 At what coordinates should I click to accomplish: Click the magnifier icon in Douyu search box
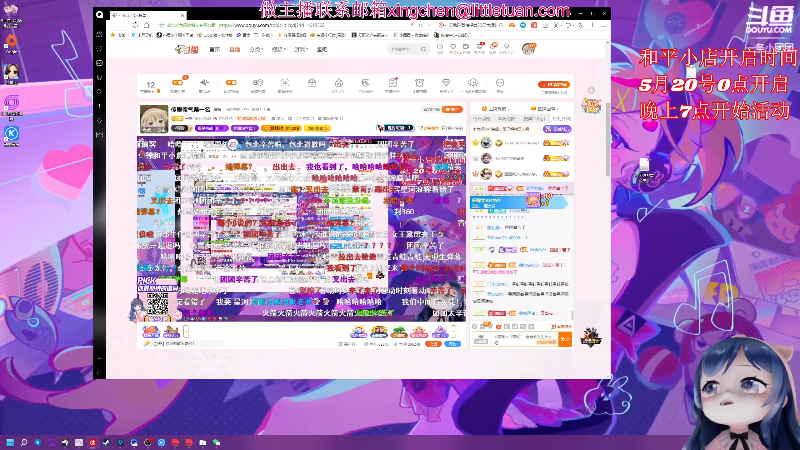coord(423,49)
